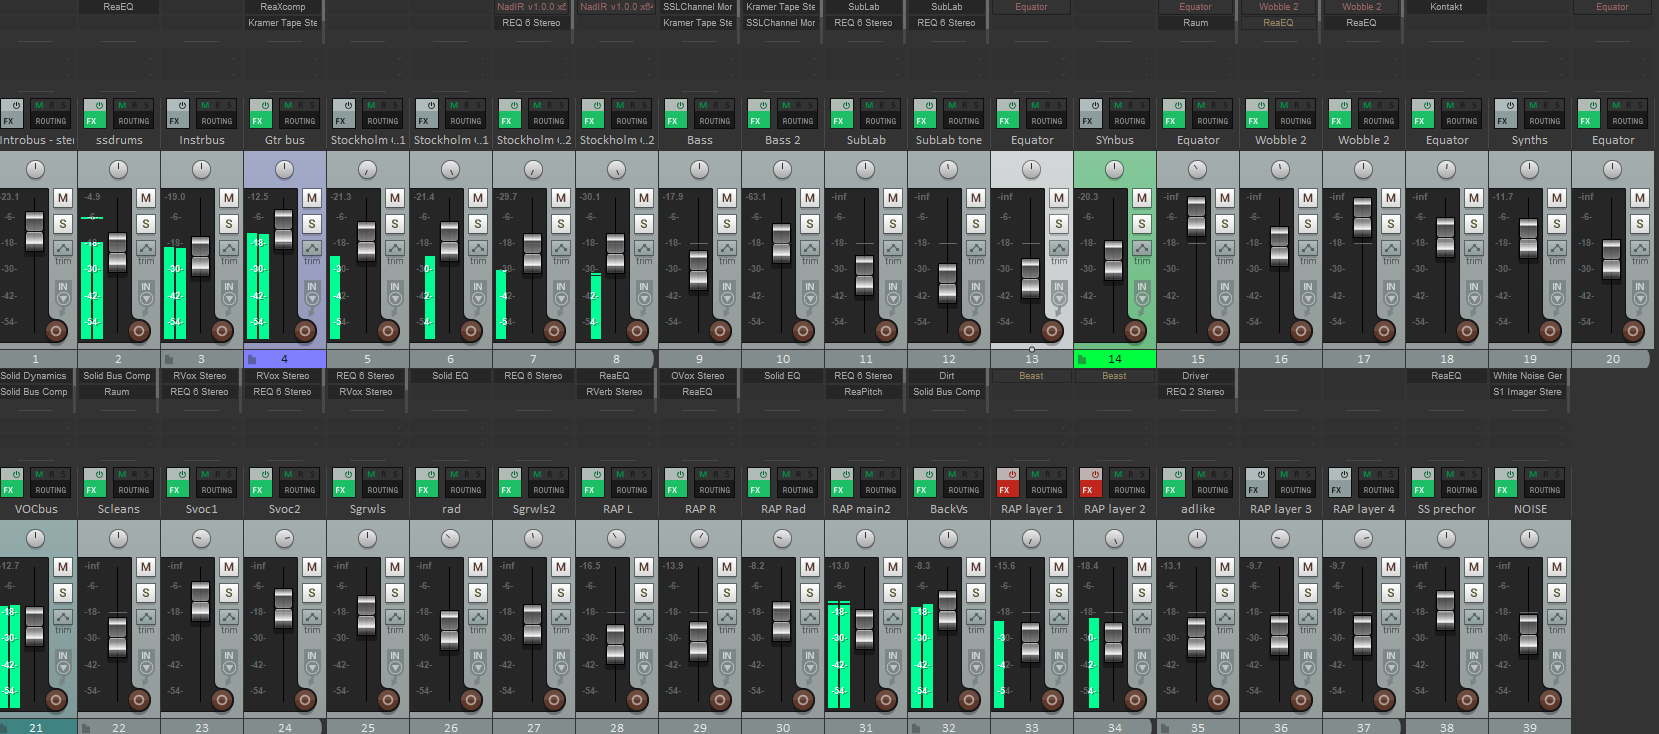This screenshot has height=734, width=1659.
Task: Select track number 20
Action: (x=1613, y=359)
